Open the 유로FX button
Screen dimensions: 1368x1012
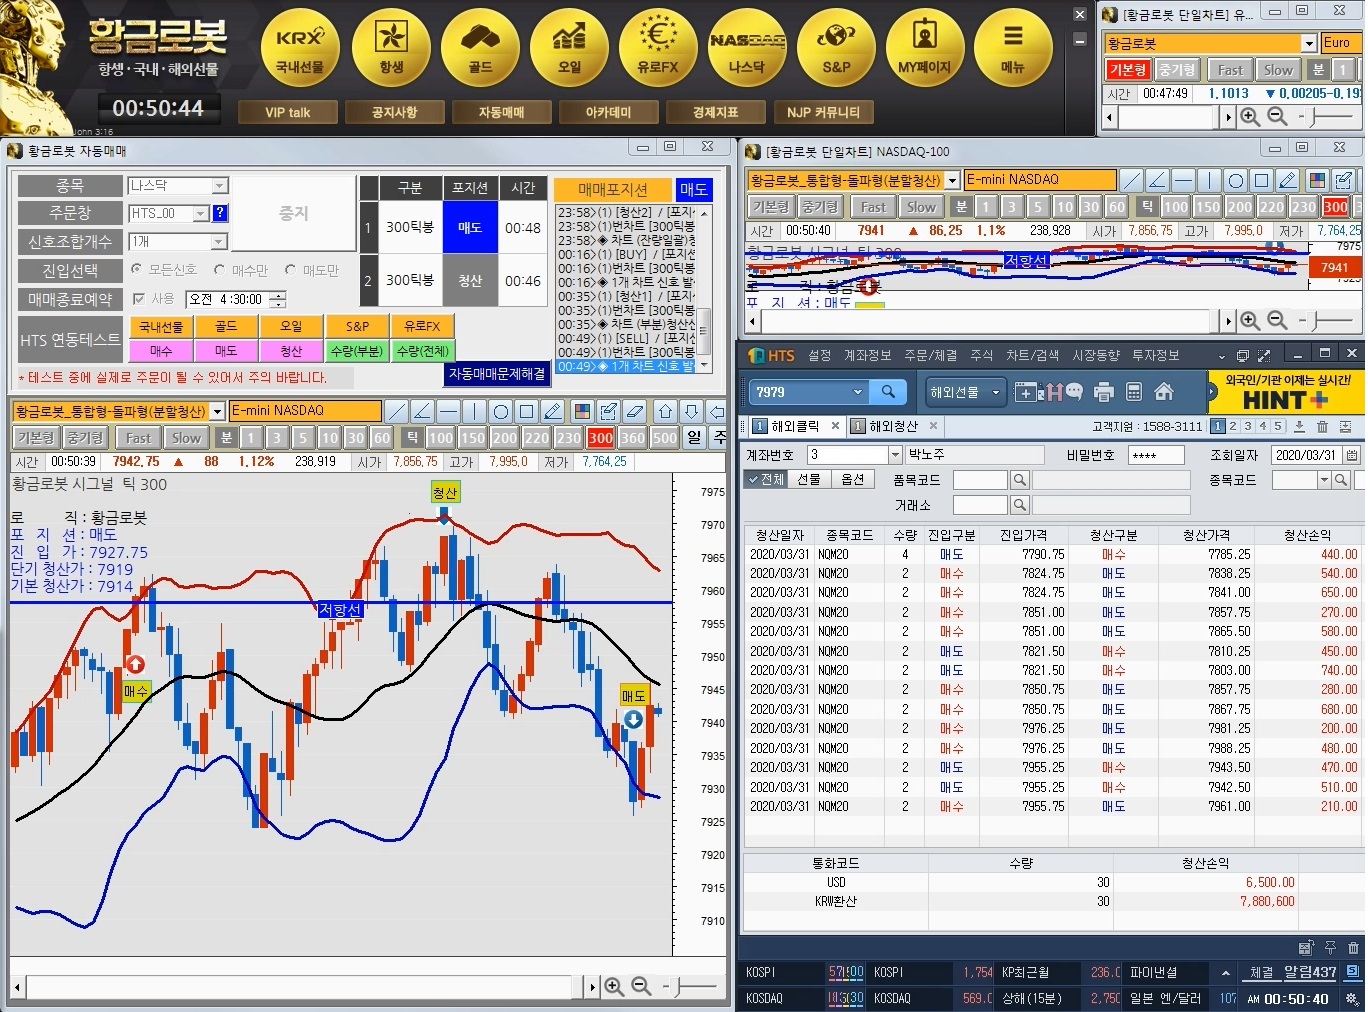658,48
